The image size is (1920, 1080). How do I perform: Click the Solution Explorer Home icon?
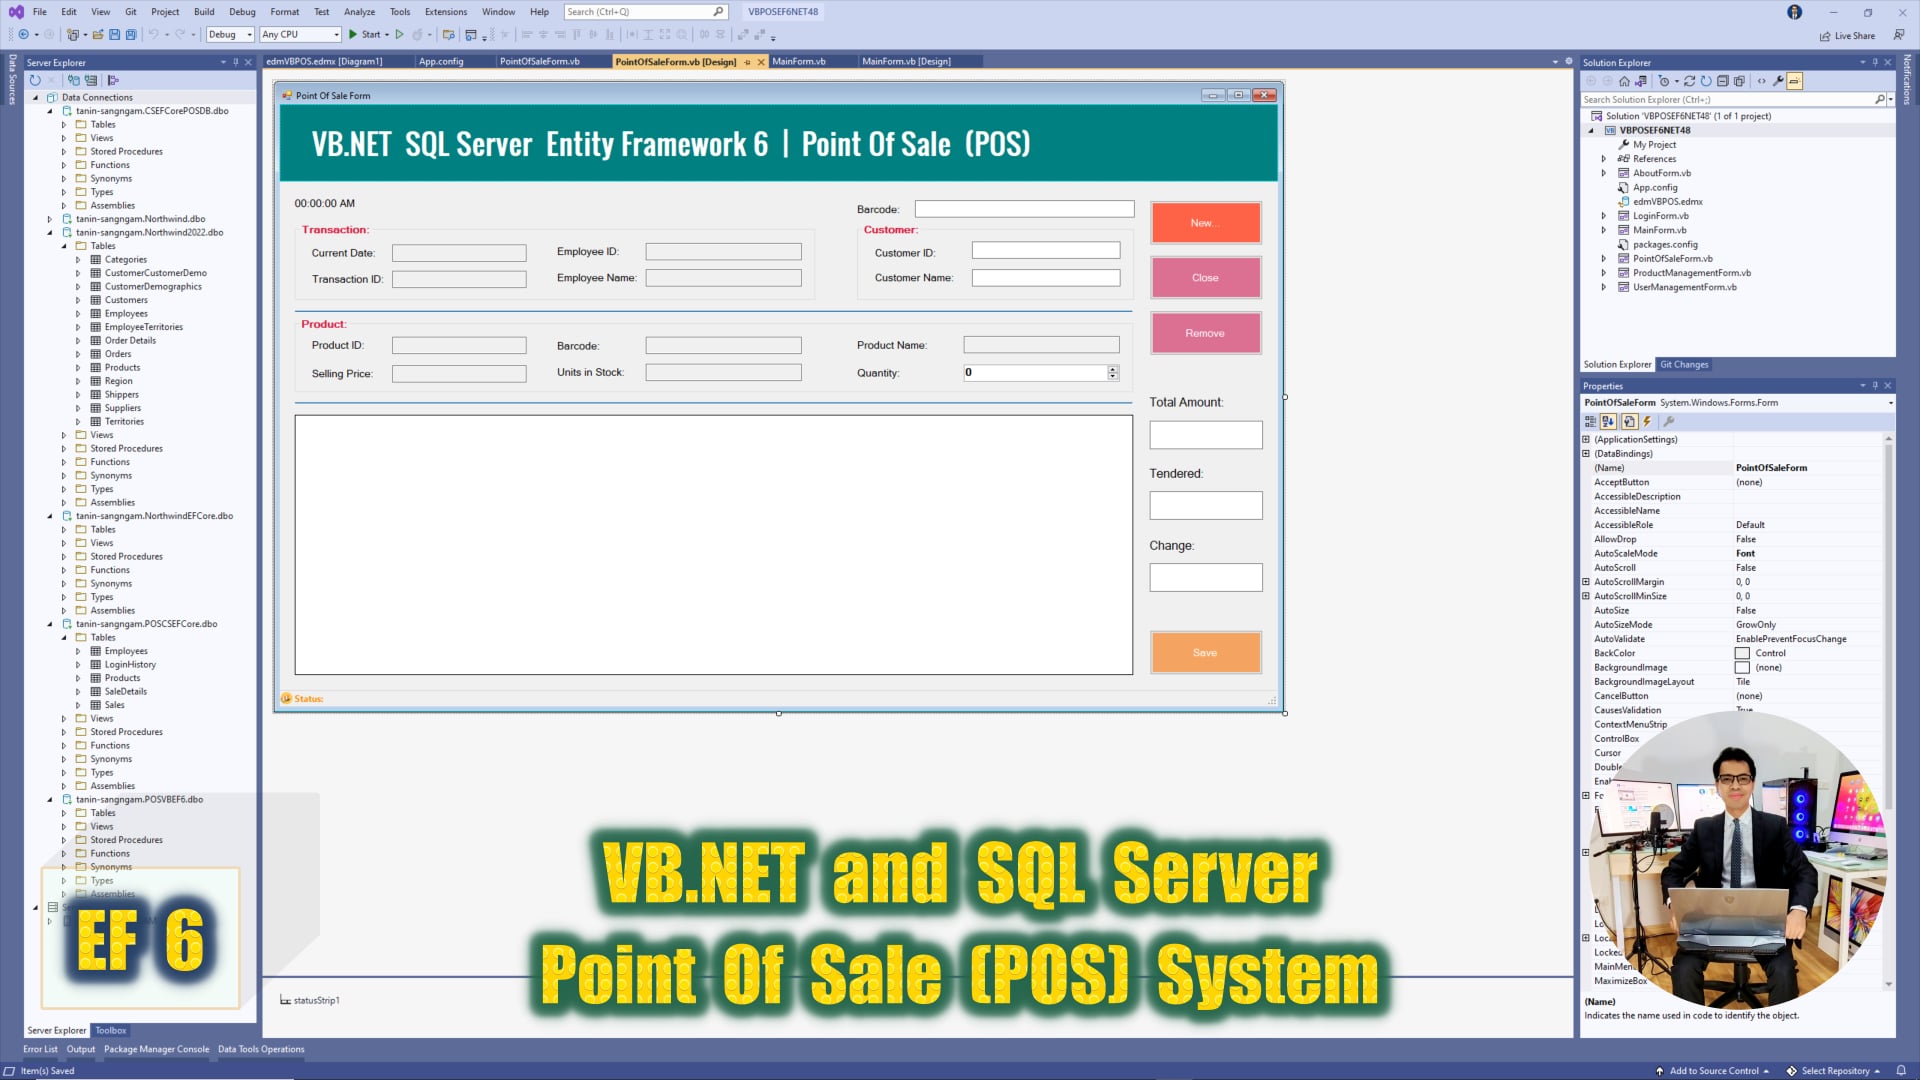coord(1624,81)
